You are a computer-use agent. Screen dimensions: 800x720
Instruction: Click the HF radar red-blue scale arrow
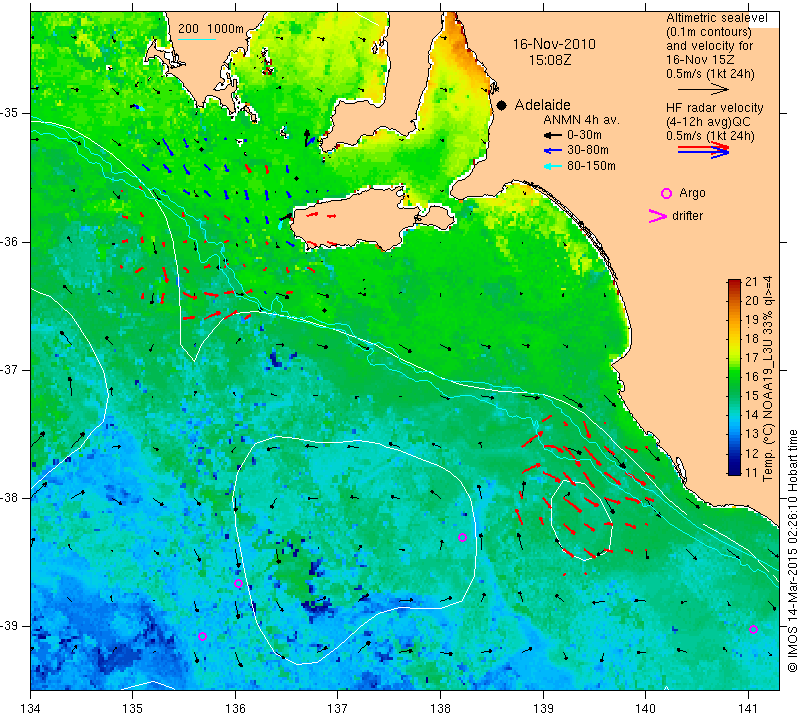click(703, 150)
